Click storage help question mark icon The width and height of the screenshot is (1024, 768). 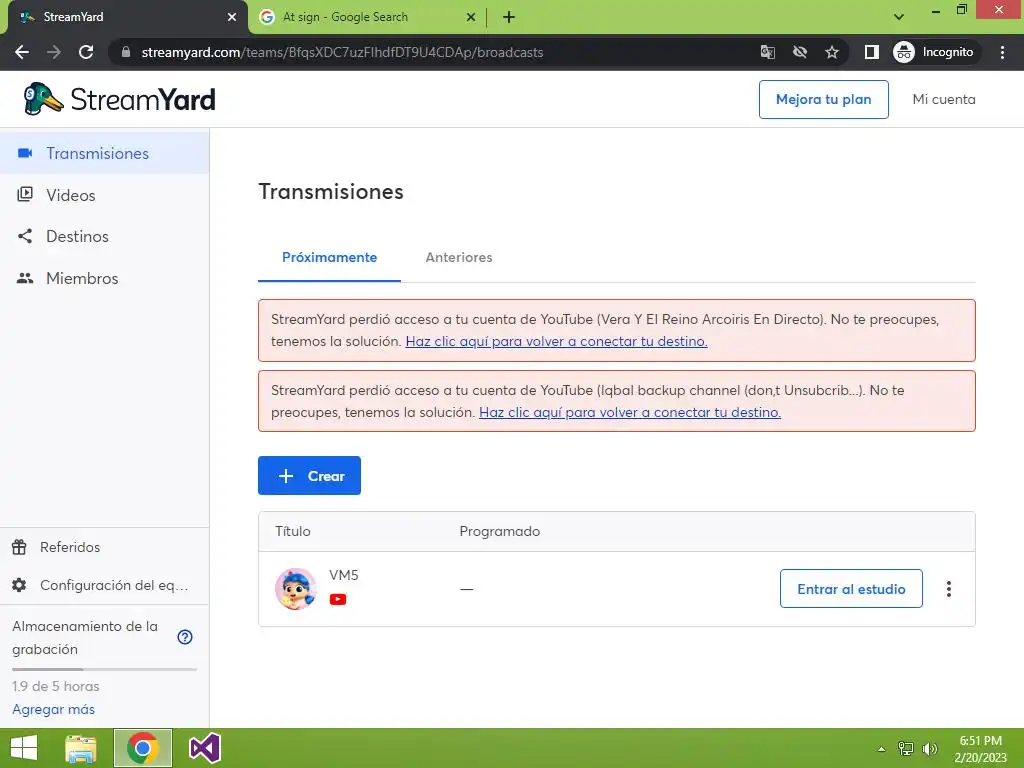tap(185, 637)
